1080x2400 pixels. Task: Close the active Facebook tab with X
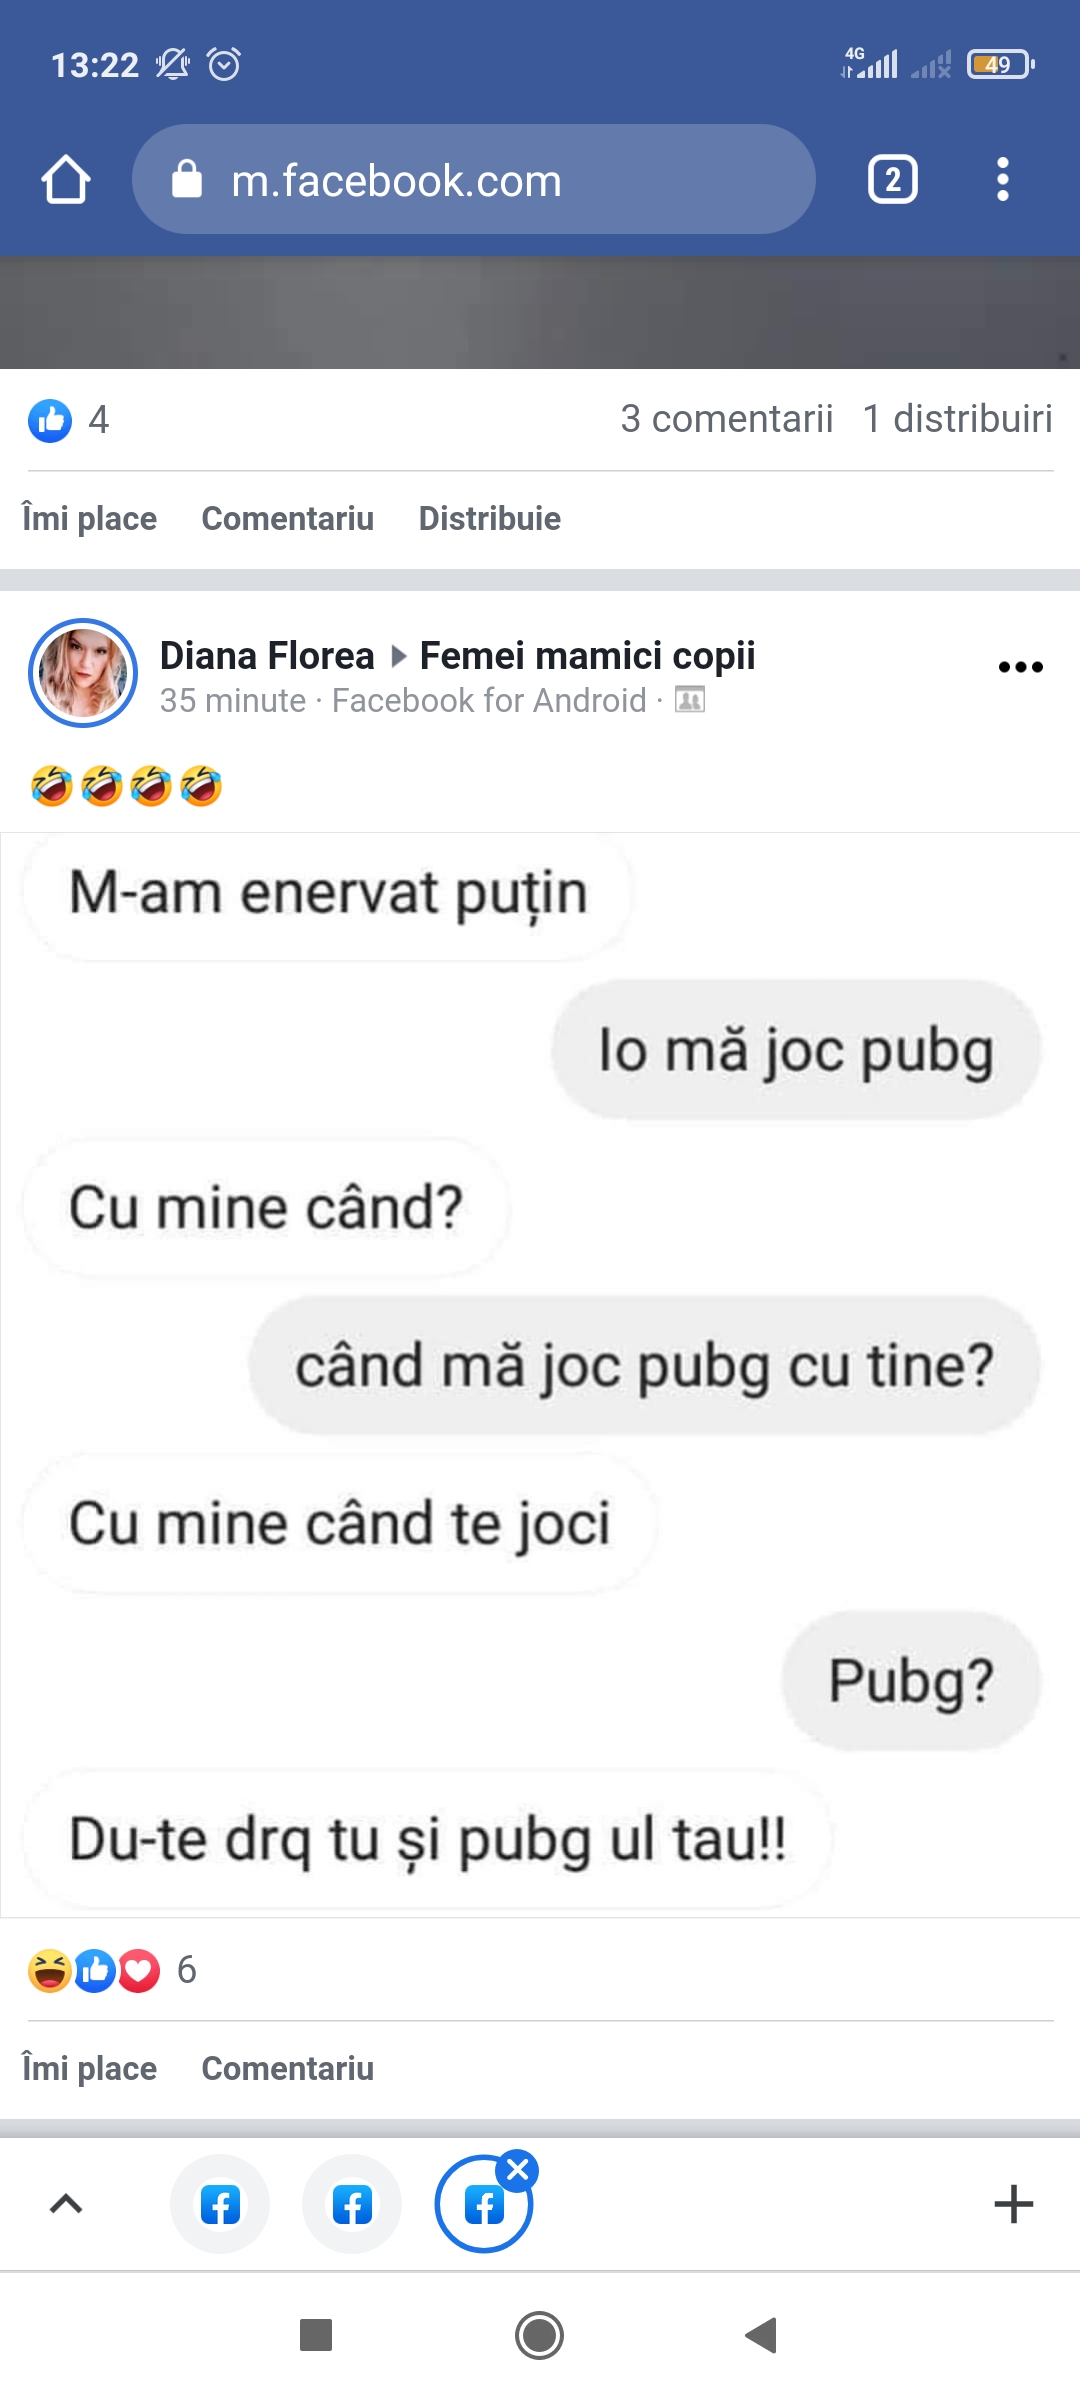pyautogui.click(x=518, y=2170)
